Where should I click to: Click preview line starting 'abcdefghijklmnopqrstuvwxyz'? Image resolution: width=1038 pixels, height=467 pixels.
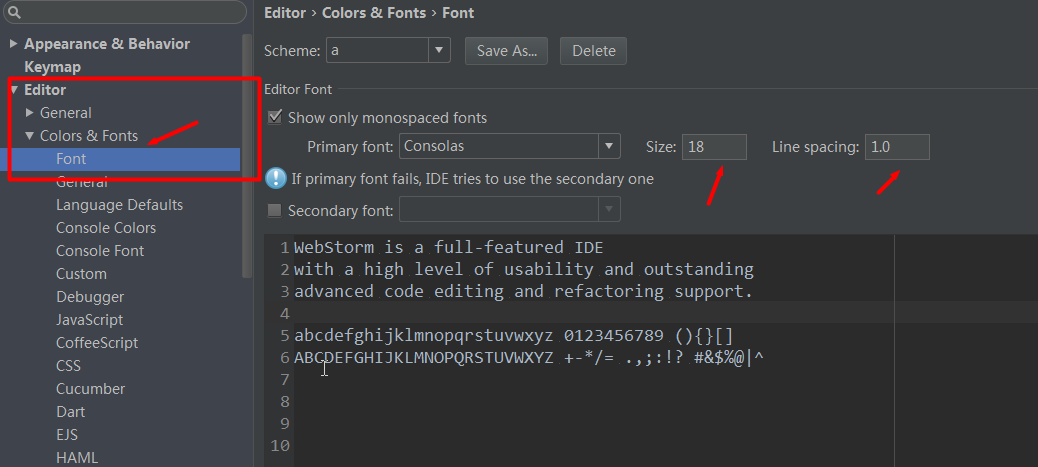tap(513, 336)
